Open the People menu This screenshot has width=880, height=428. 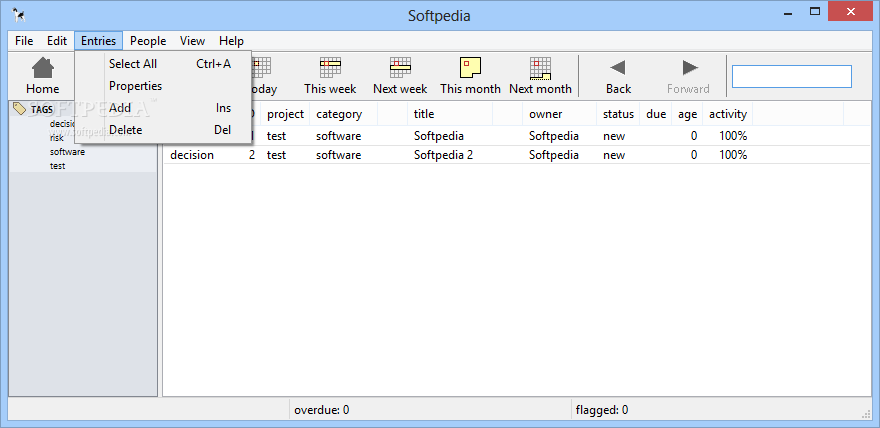(x=148, y=41)
